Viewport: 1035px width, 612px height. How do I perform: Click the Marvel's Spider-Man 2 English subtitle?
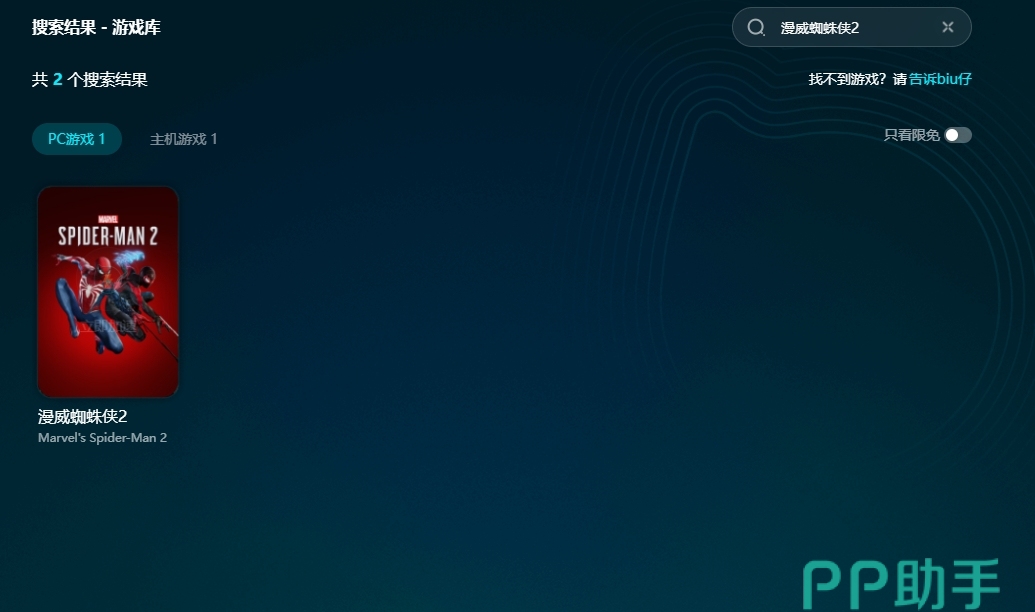pyautogui.click(x=102, y=438)
